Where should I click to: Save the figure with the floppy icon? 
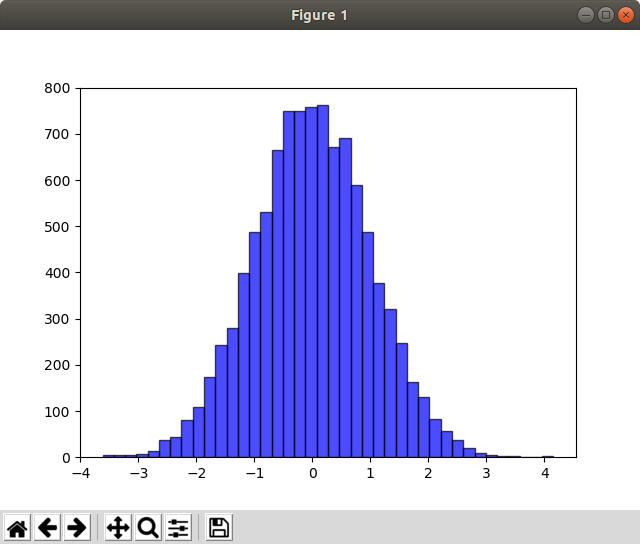(x=219, y=528)
